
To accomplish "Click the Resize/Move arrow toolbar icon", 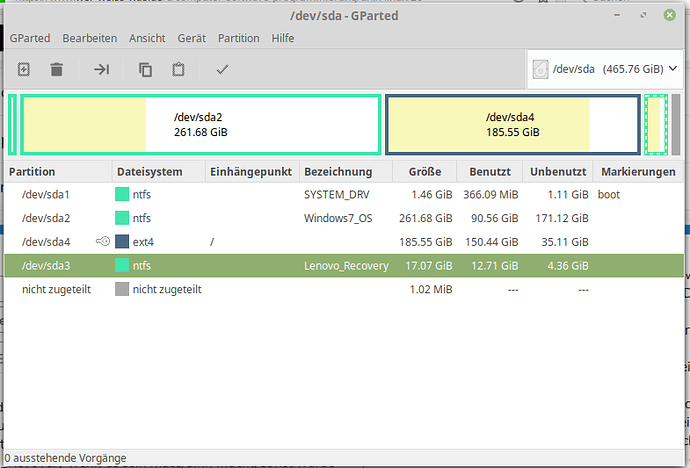I will click(x=102, y=69).
